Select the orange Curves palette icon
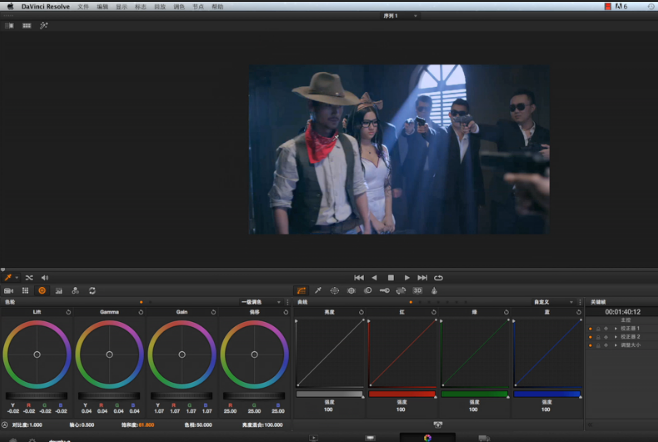This screenshot has width=658, height=442. (301, 290)
